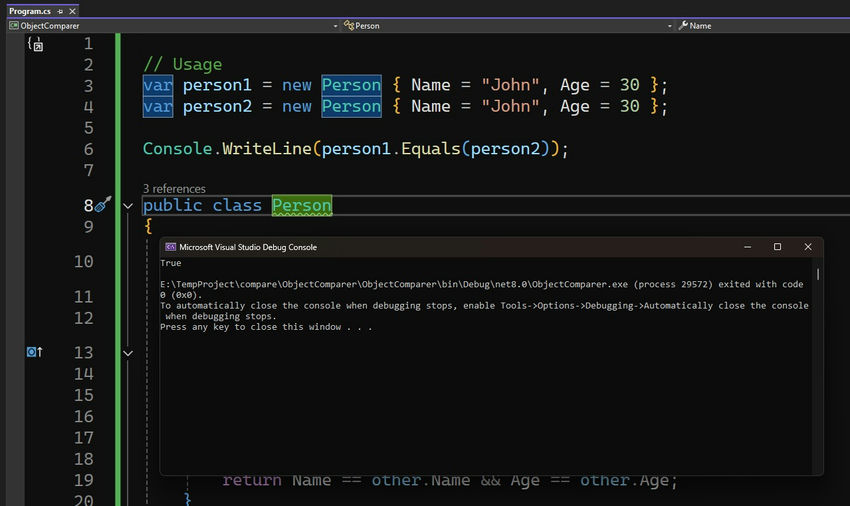This screenshot has width=850, height=506.
Task: Open the Person type navigation dropdown
Action: pos(670,26)
